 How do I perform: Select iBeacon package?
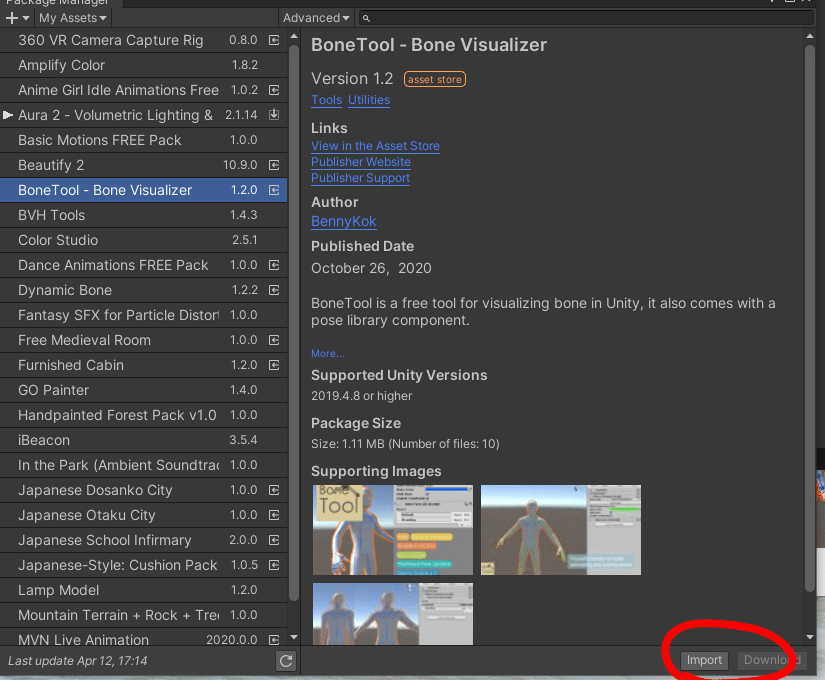(143, 440)
